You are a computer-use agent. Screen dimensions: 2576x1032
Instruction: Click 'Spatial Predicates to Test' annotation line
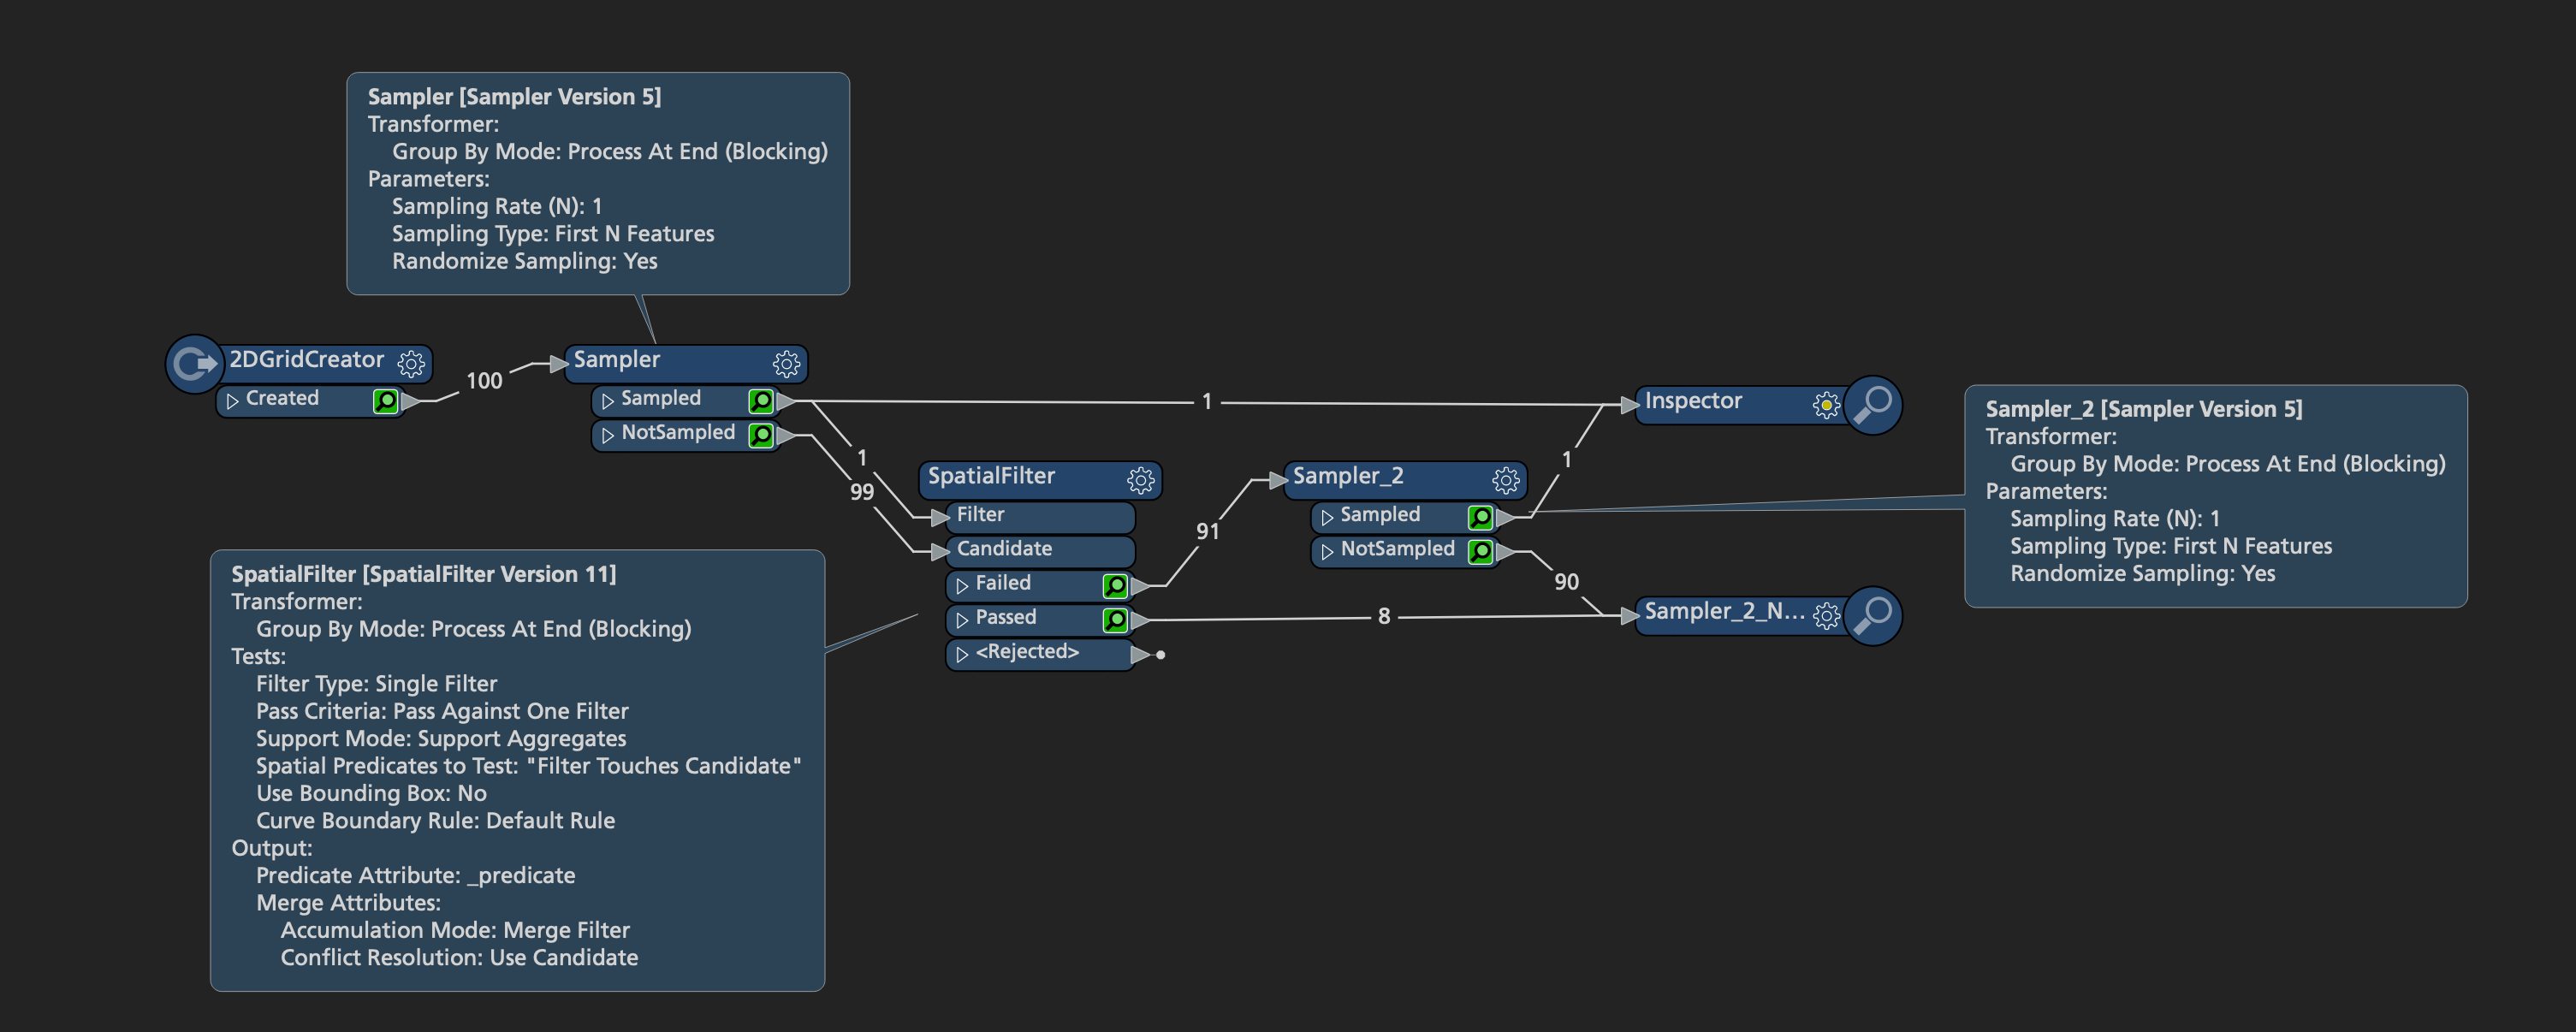pos(528,766)
